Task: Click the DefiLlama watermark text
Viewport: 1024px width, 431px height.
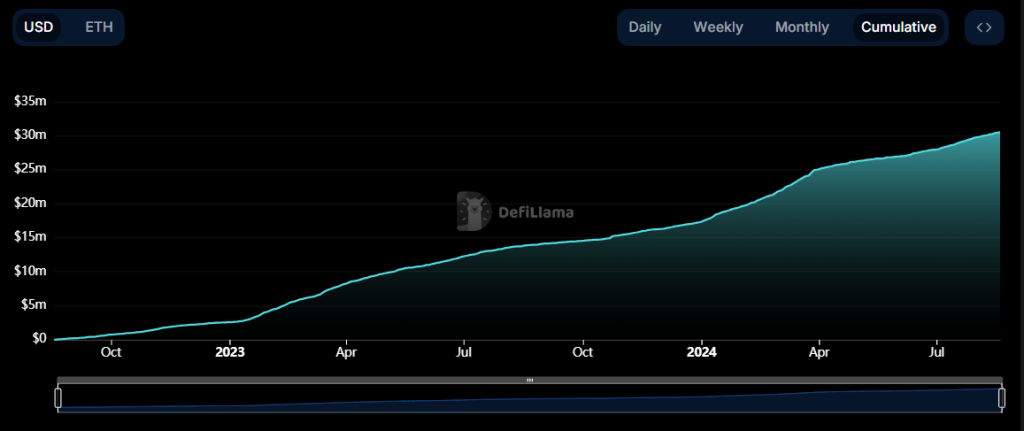Action: pos(531,212)
